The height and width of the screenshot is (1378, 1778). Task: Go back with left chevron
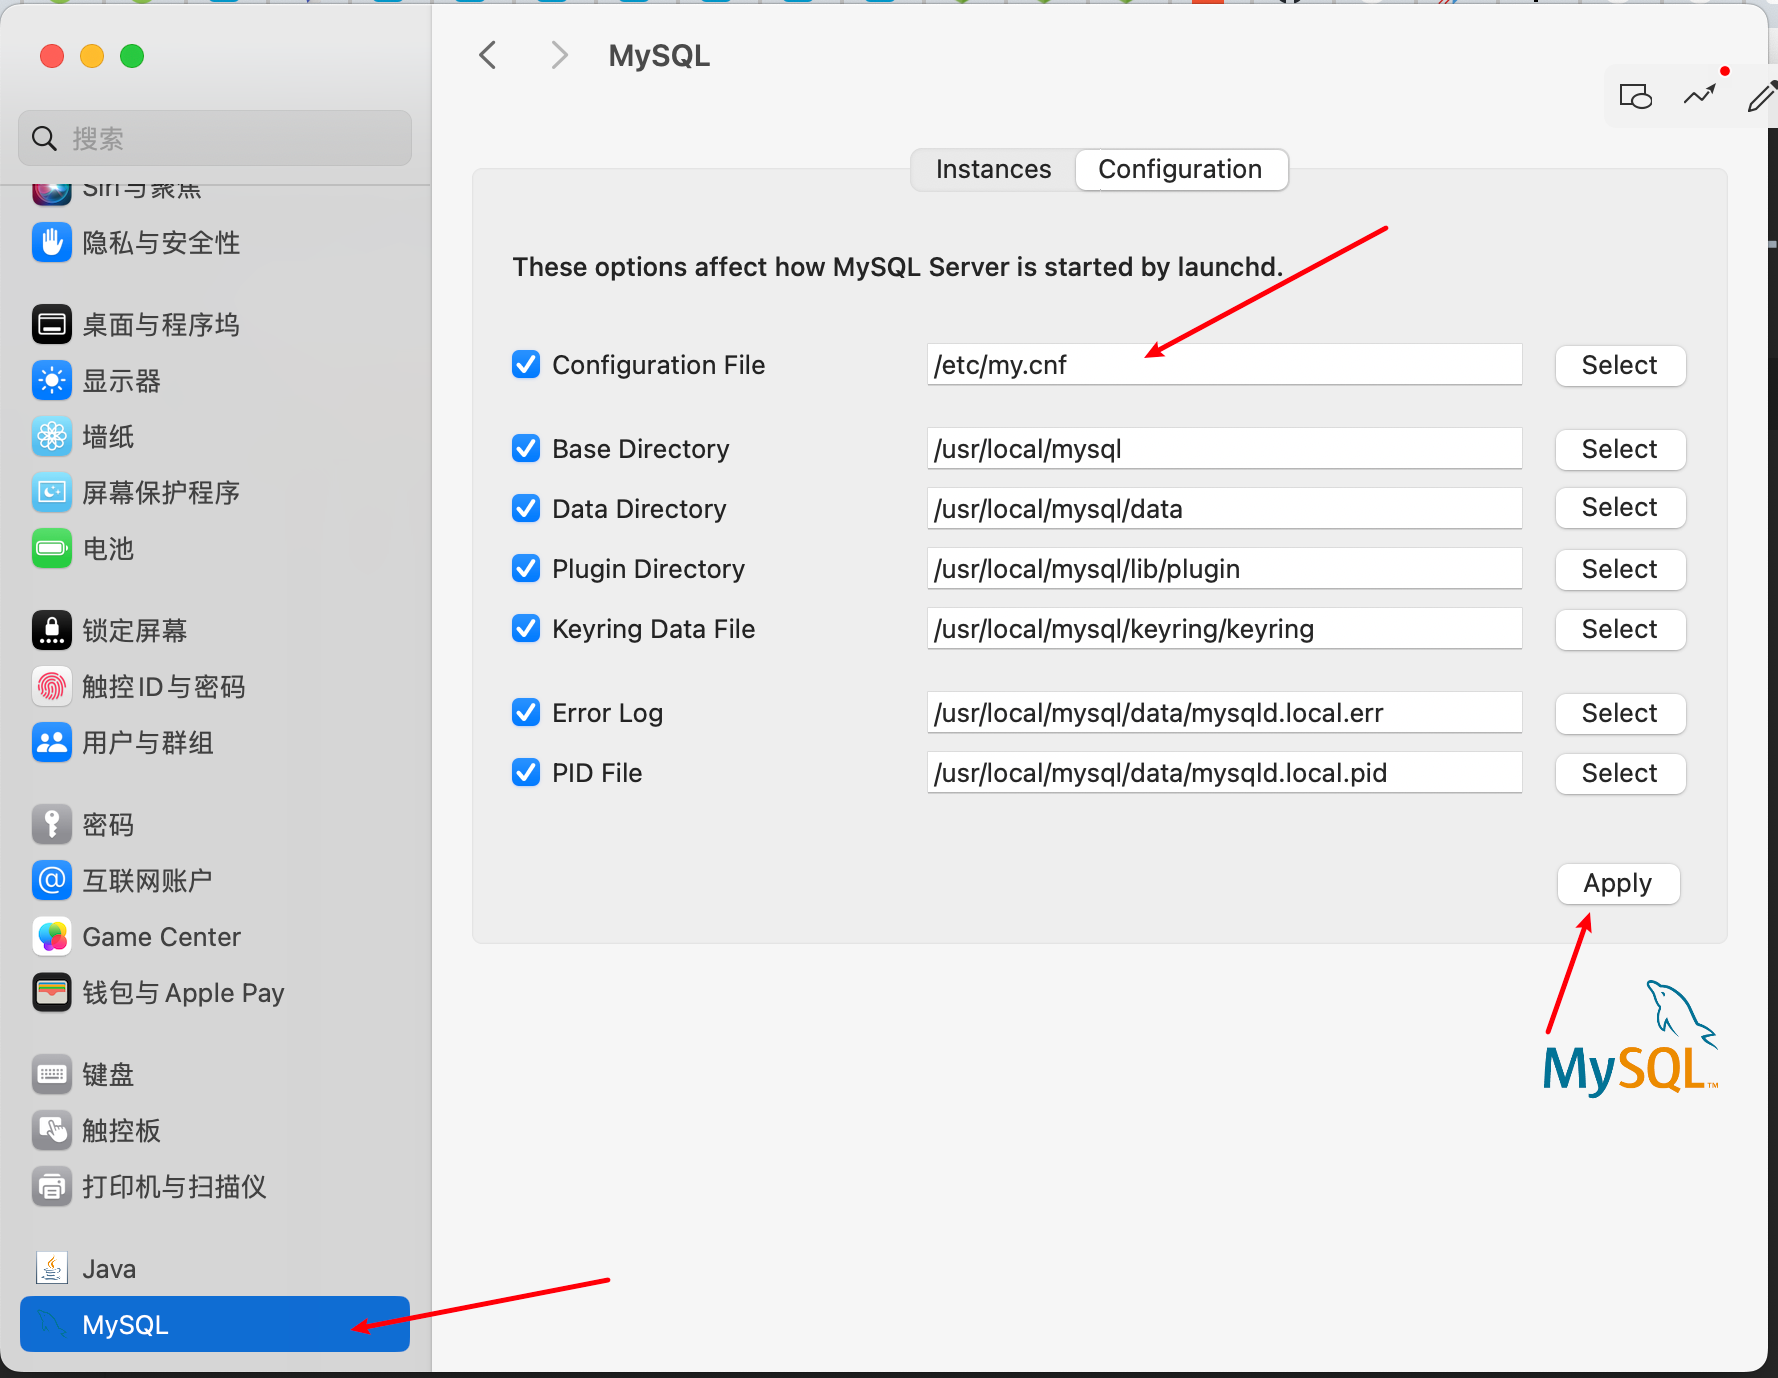pos(488,55)
